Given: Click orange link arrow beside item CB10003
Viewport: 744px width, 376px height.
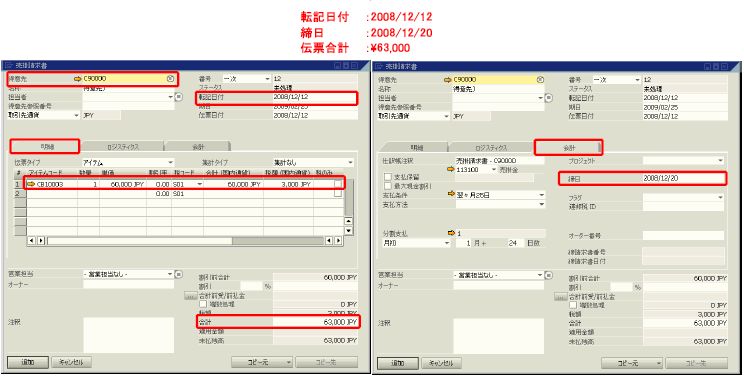Looking at the screenshot, I should [x=31, y=184].
